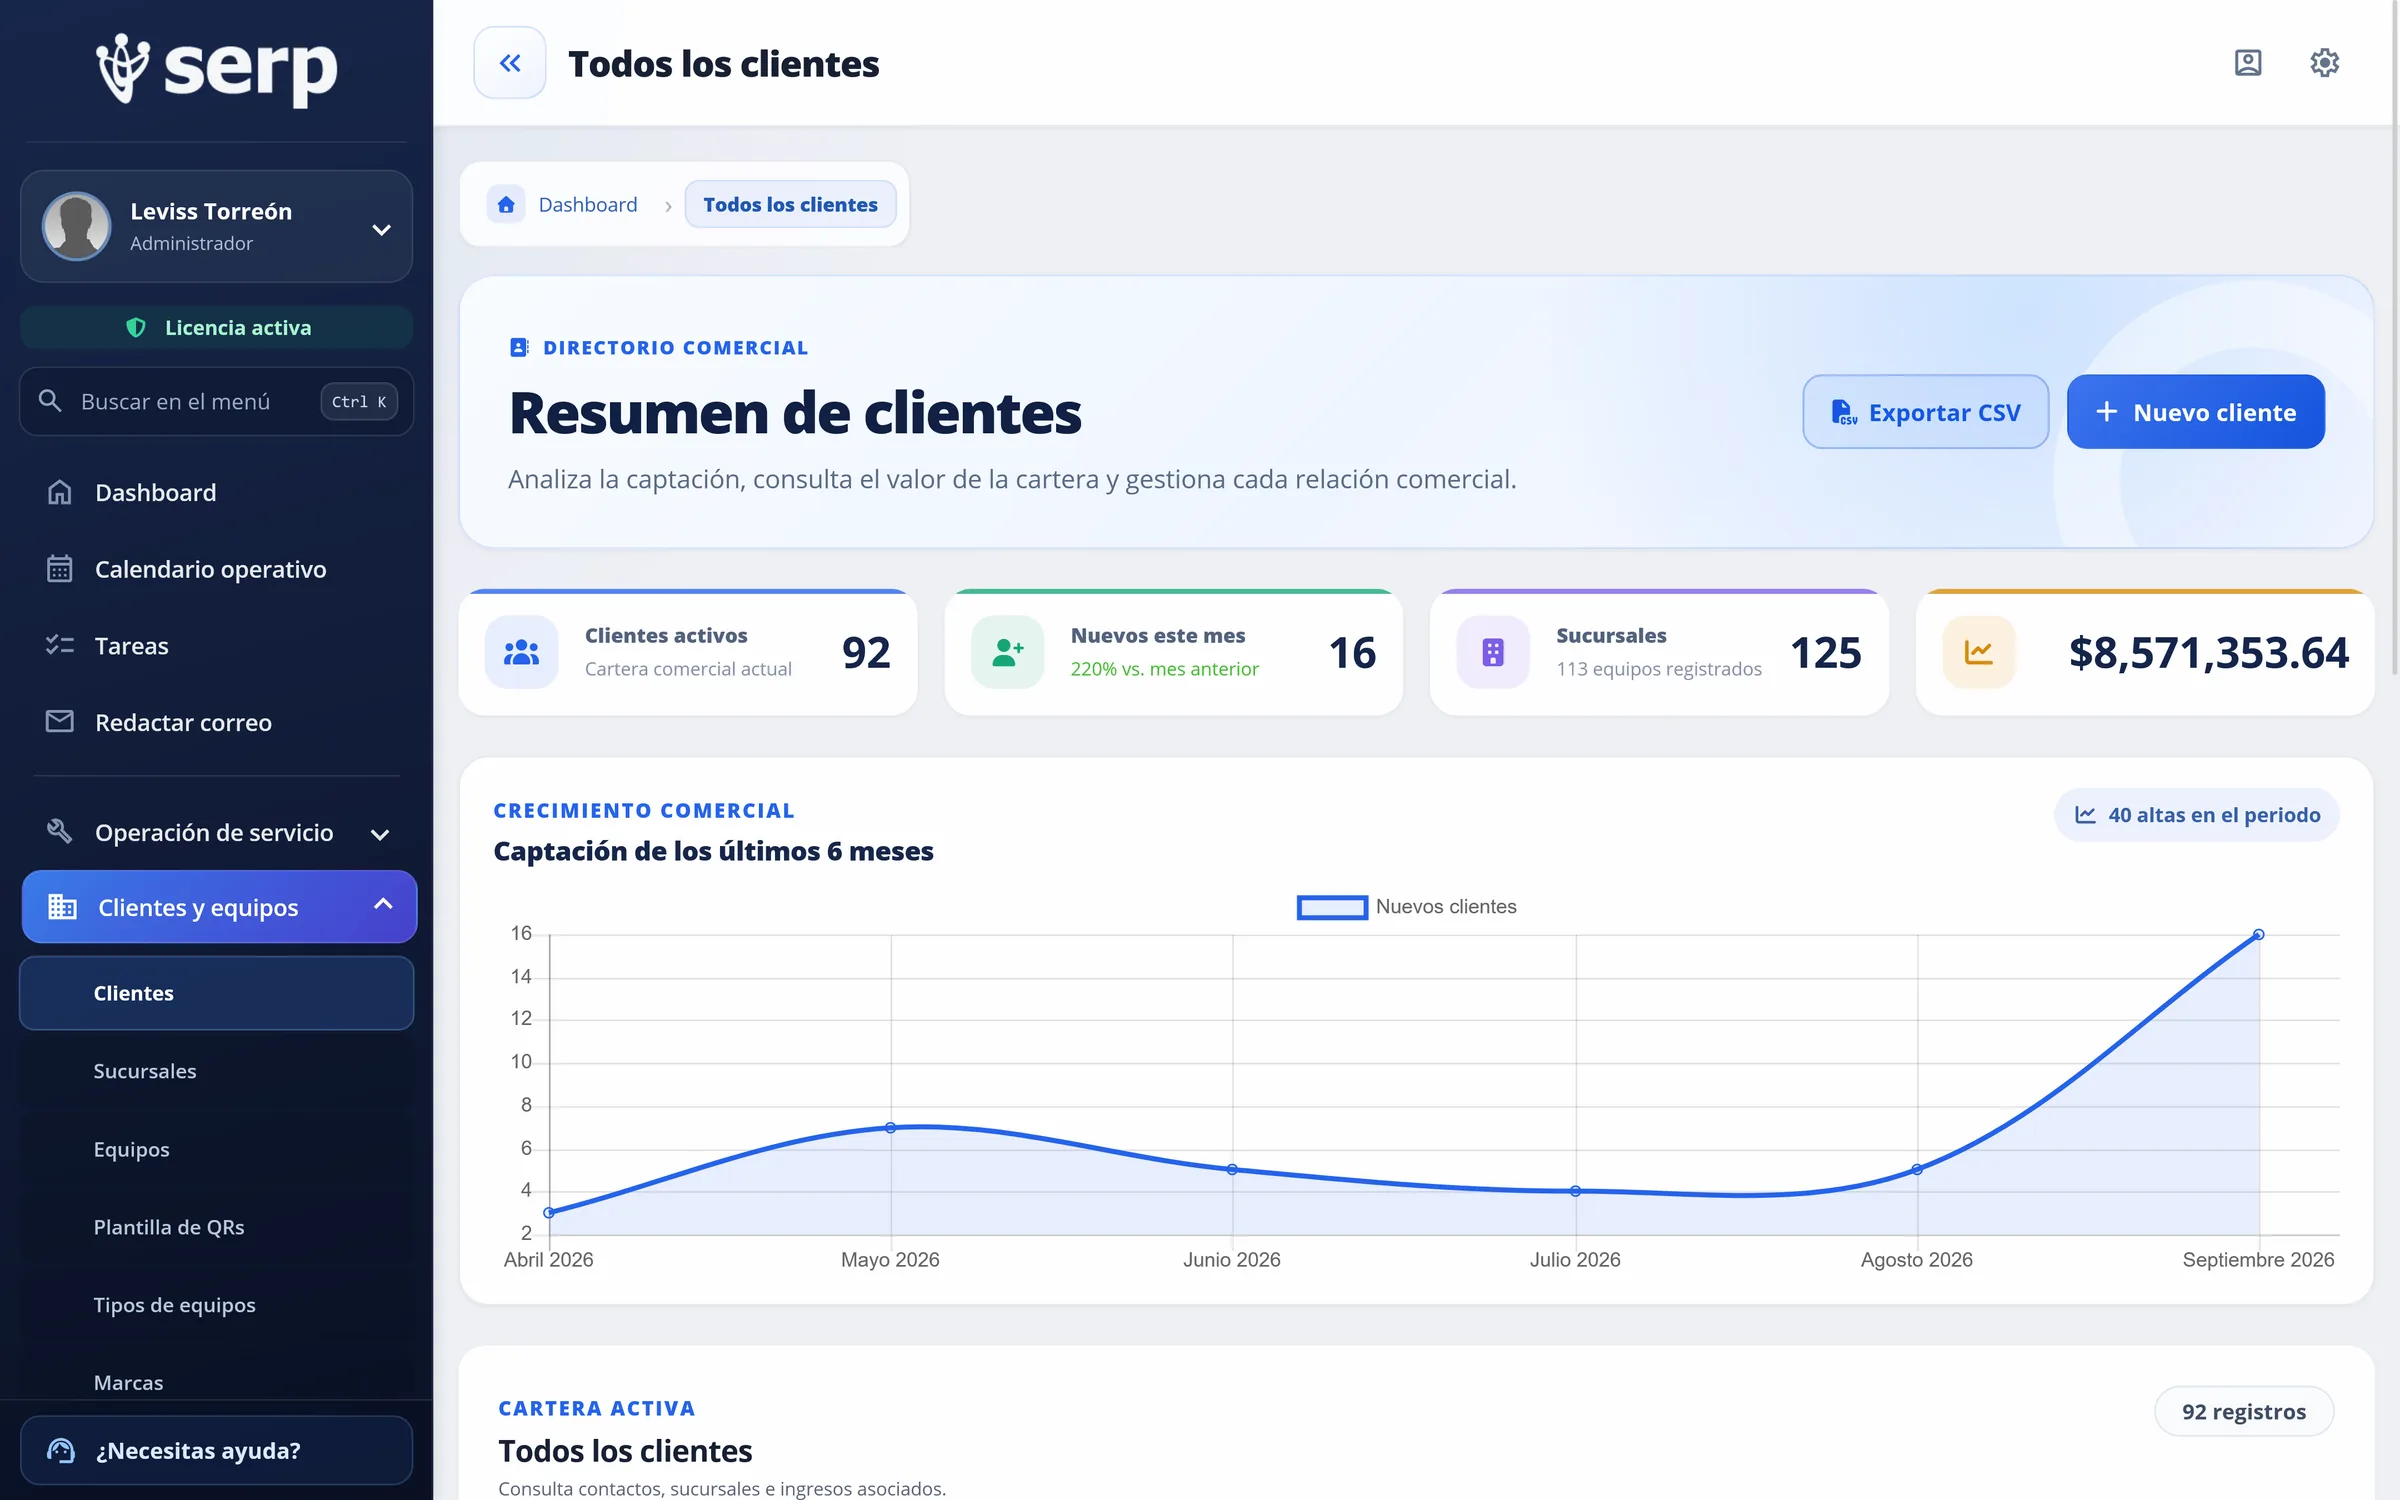Click the search magnifier icon in menu

(50, 401)
